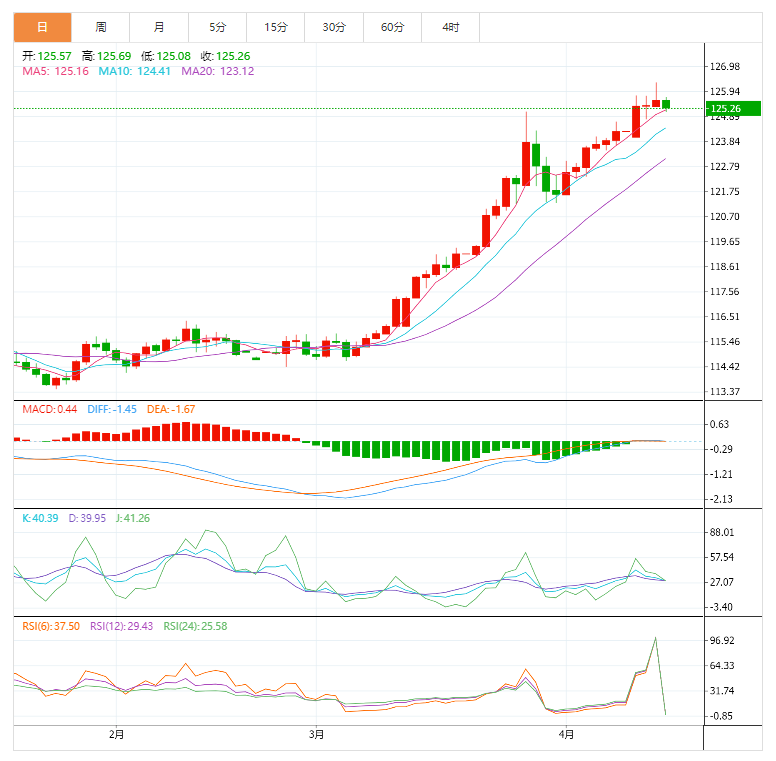The height and width of the screenshot is (761, 776).
Task: Click the RSI(6):37.50 label
Action: (x=51, y=626)
